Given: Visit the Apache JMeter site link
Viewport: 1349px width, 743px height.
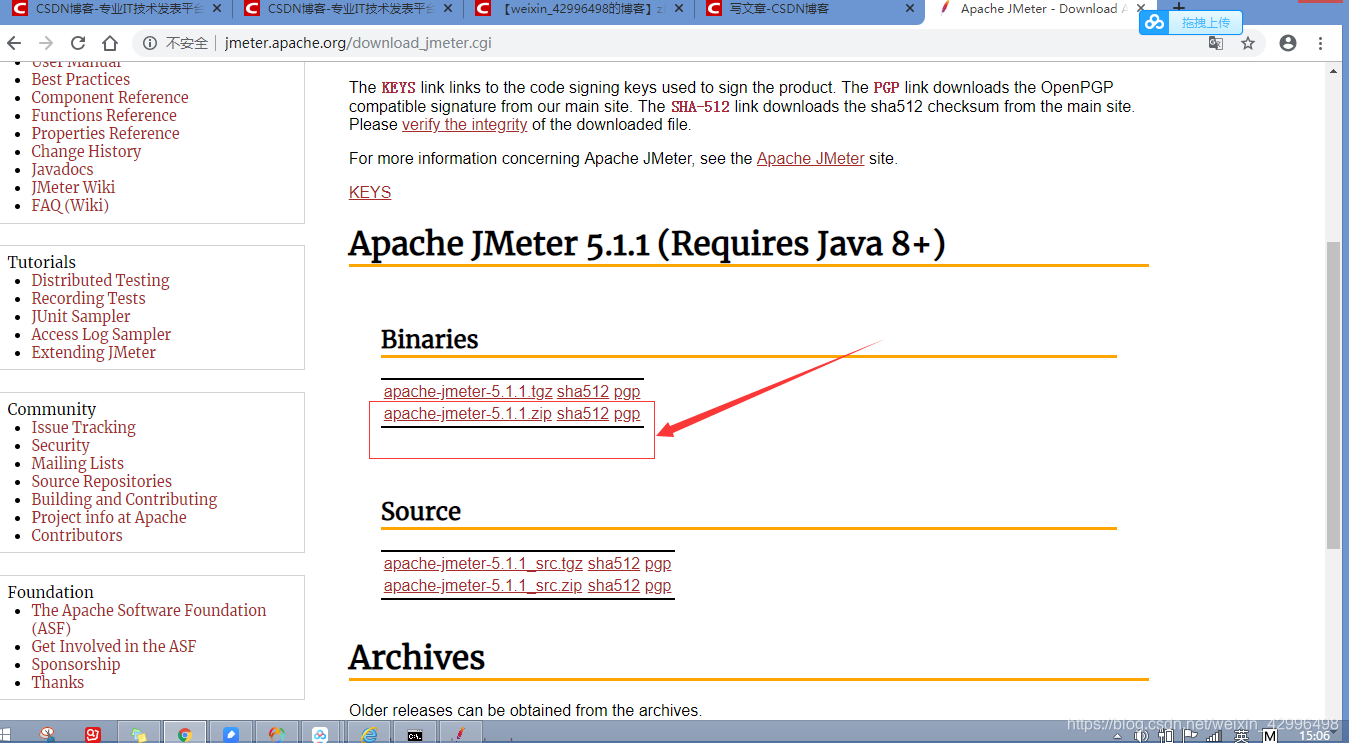Looking at the screenshot, I should (x=811, y=159).
